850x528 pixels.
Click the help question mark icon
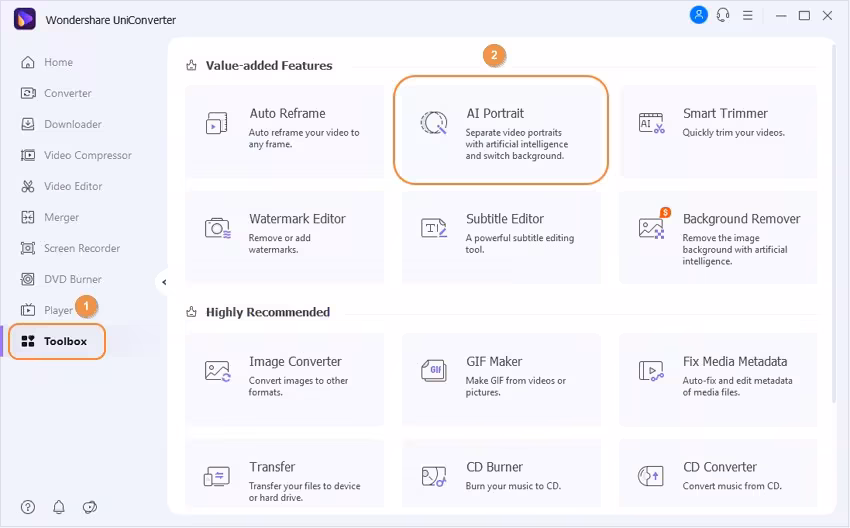tap(28, 507)
